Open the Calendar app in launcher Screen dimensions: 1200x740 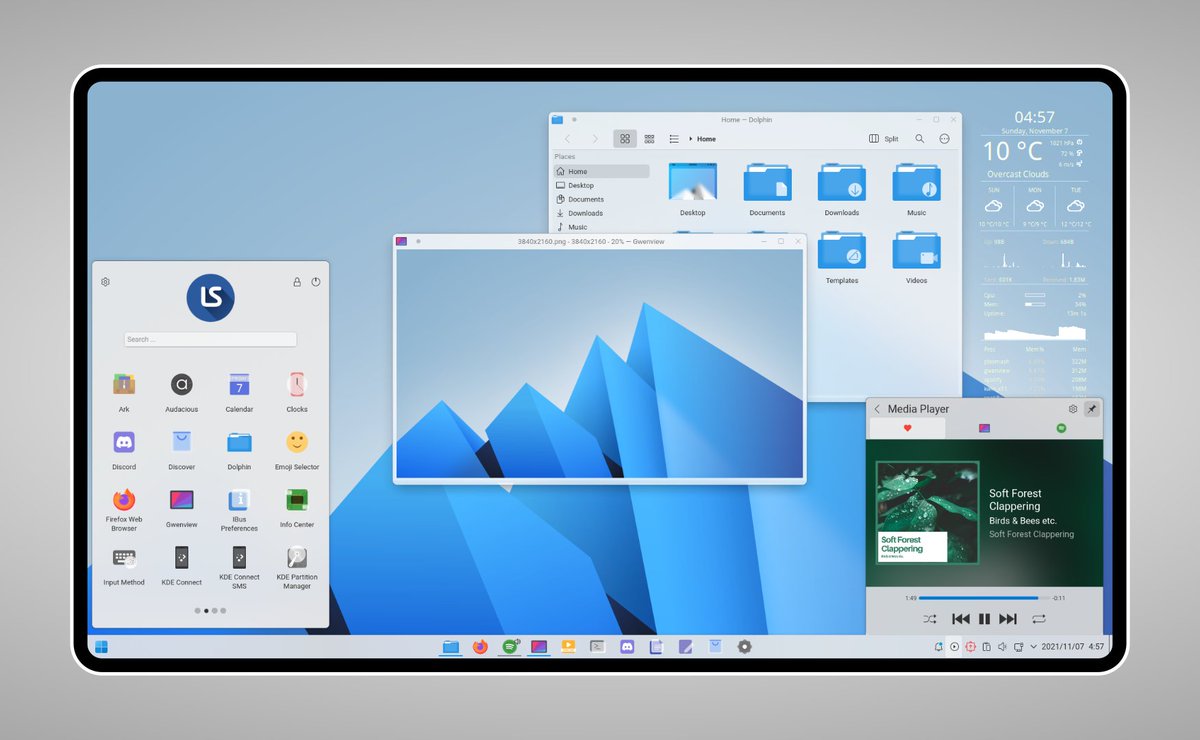(239, 391)
